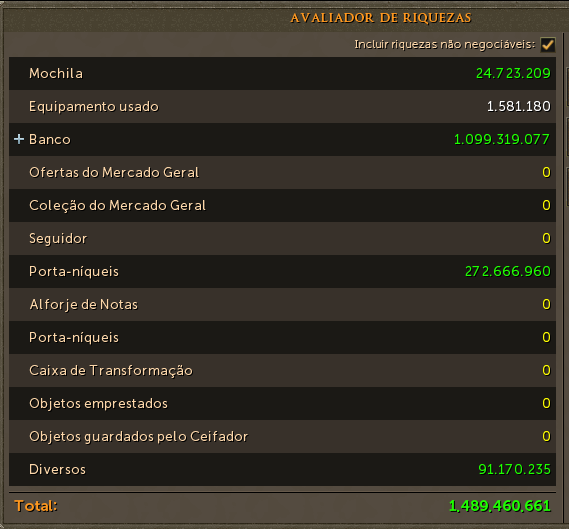
Task: Select Objetos guardados pelo Ceifador row
Action: click(x=282, y=436)
